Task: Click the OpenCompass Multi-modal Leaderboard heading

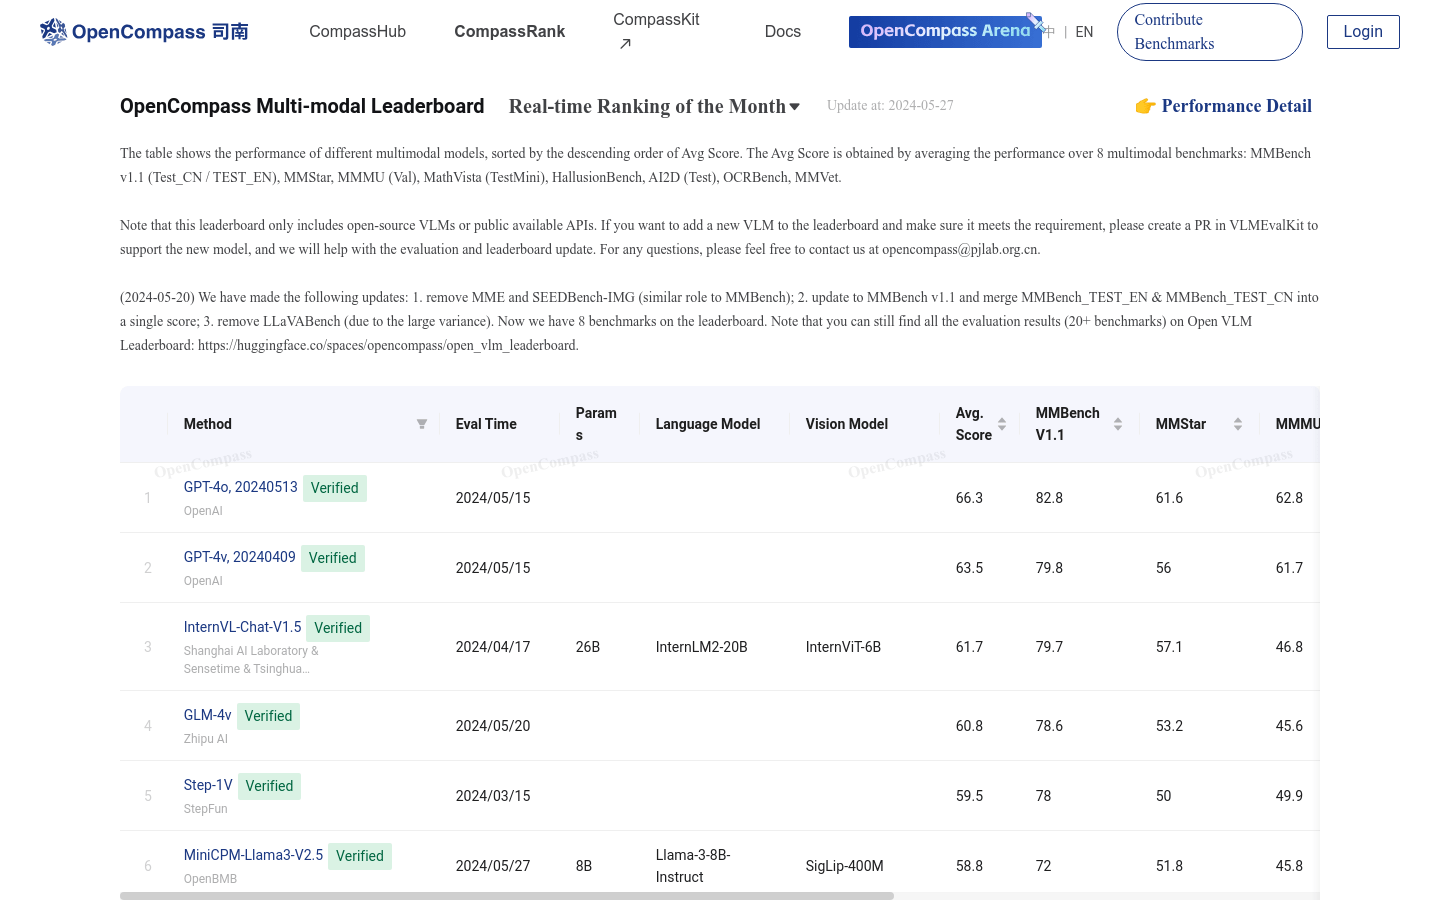Action: pos(302,106)
